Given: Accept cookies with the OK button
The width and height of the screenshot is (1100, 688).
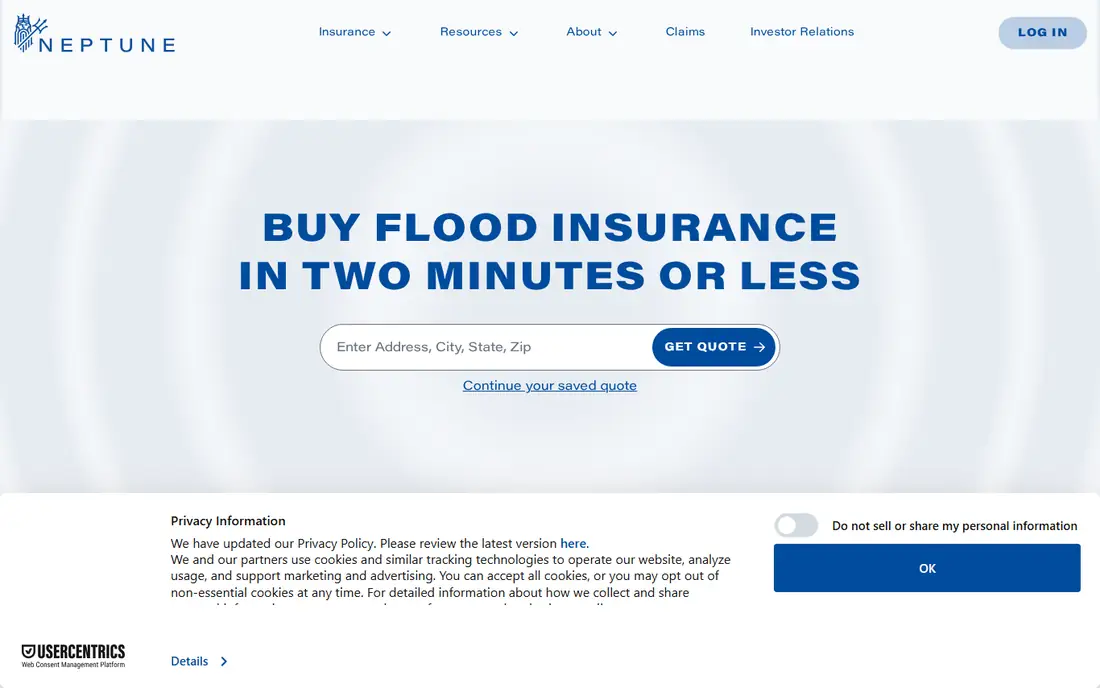Looking at the screenshot, I should pos(927,568).
